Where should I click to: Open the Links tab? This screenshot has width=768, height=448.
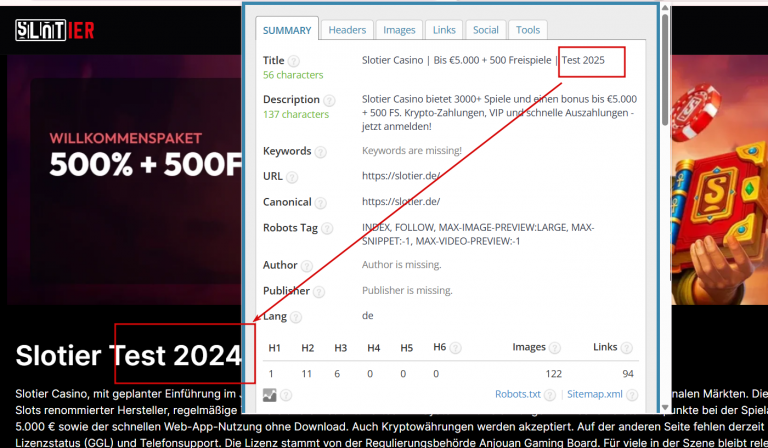click(444, 30)
